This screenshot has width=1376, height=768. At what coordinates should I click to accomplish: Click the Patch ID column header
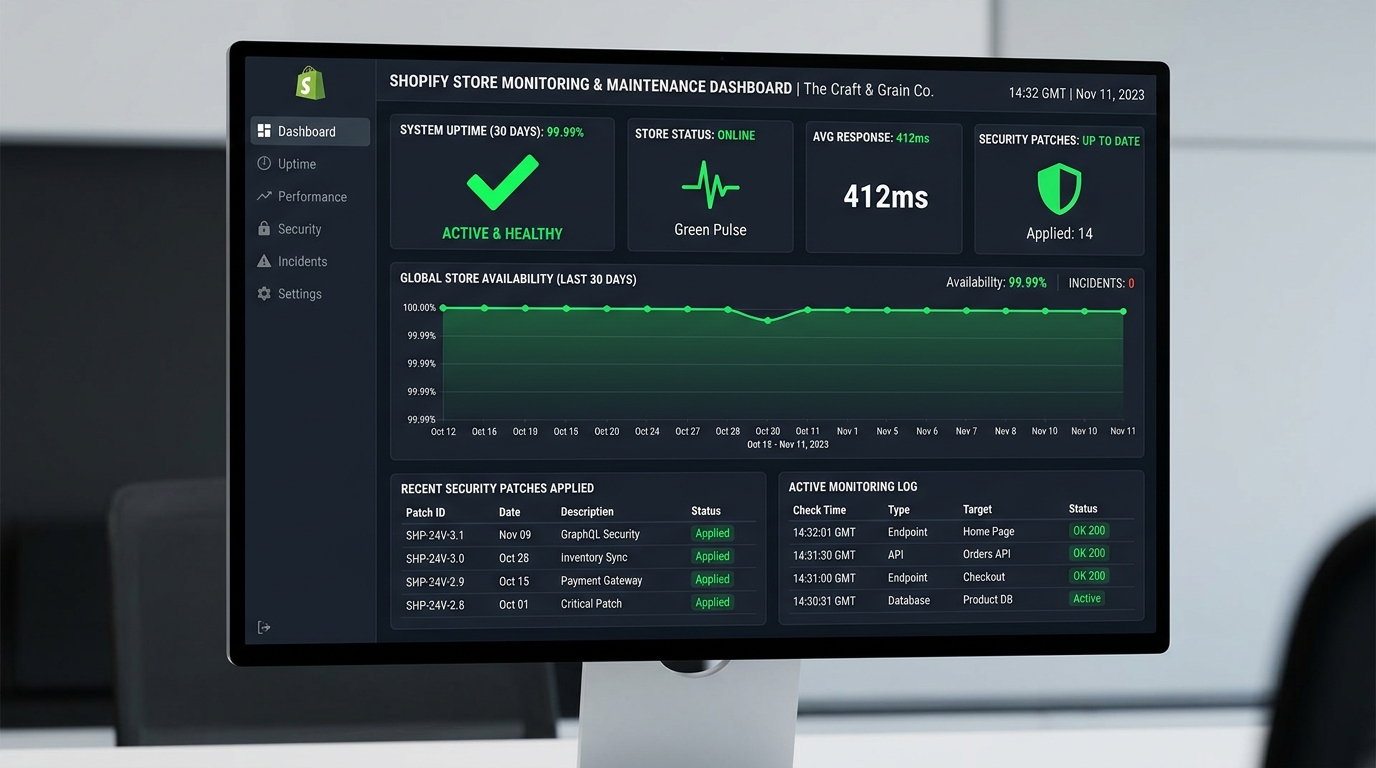[426, 512]
